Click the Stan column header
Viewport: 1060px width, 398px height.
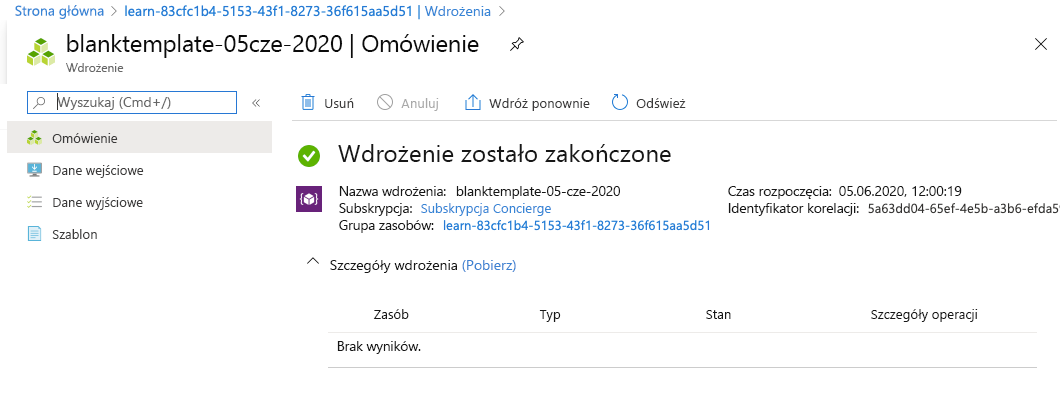pyautogui.click(x=718, y=314)
